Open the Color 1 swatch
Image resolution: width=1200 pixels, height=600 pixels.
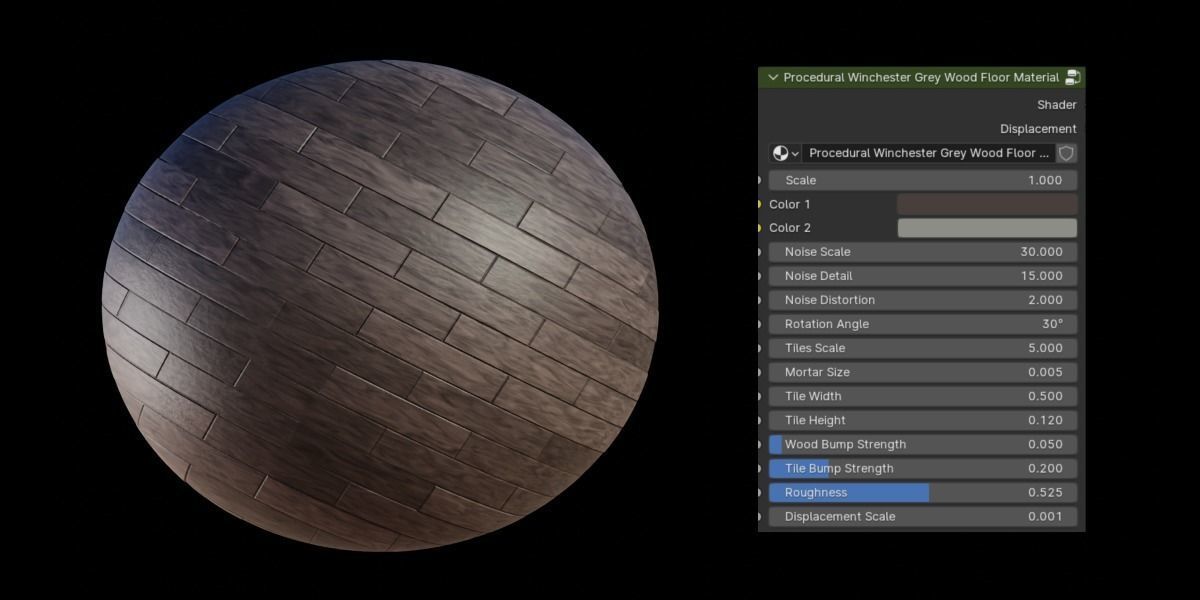tap(987, 204)
